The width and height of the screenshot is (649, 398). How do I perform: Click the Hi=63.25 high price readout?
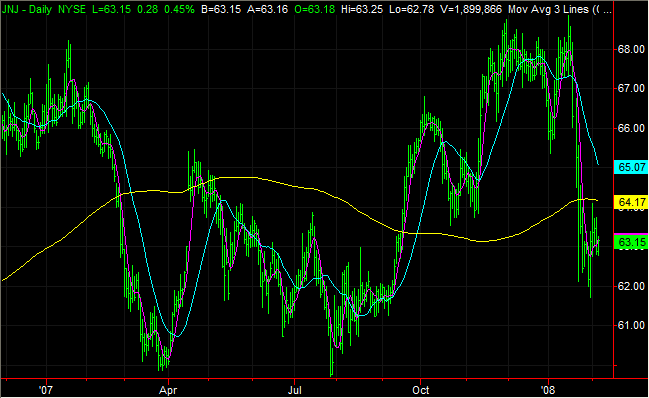coord(362,9)
